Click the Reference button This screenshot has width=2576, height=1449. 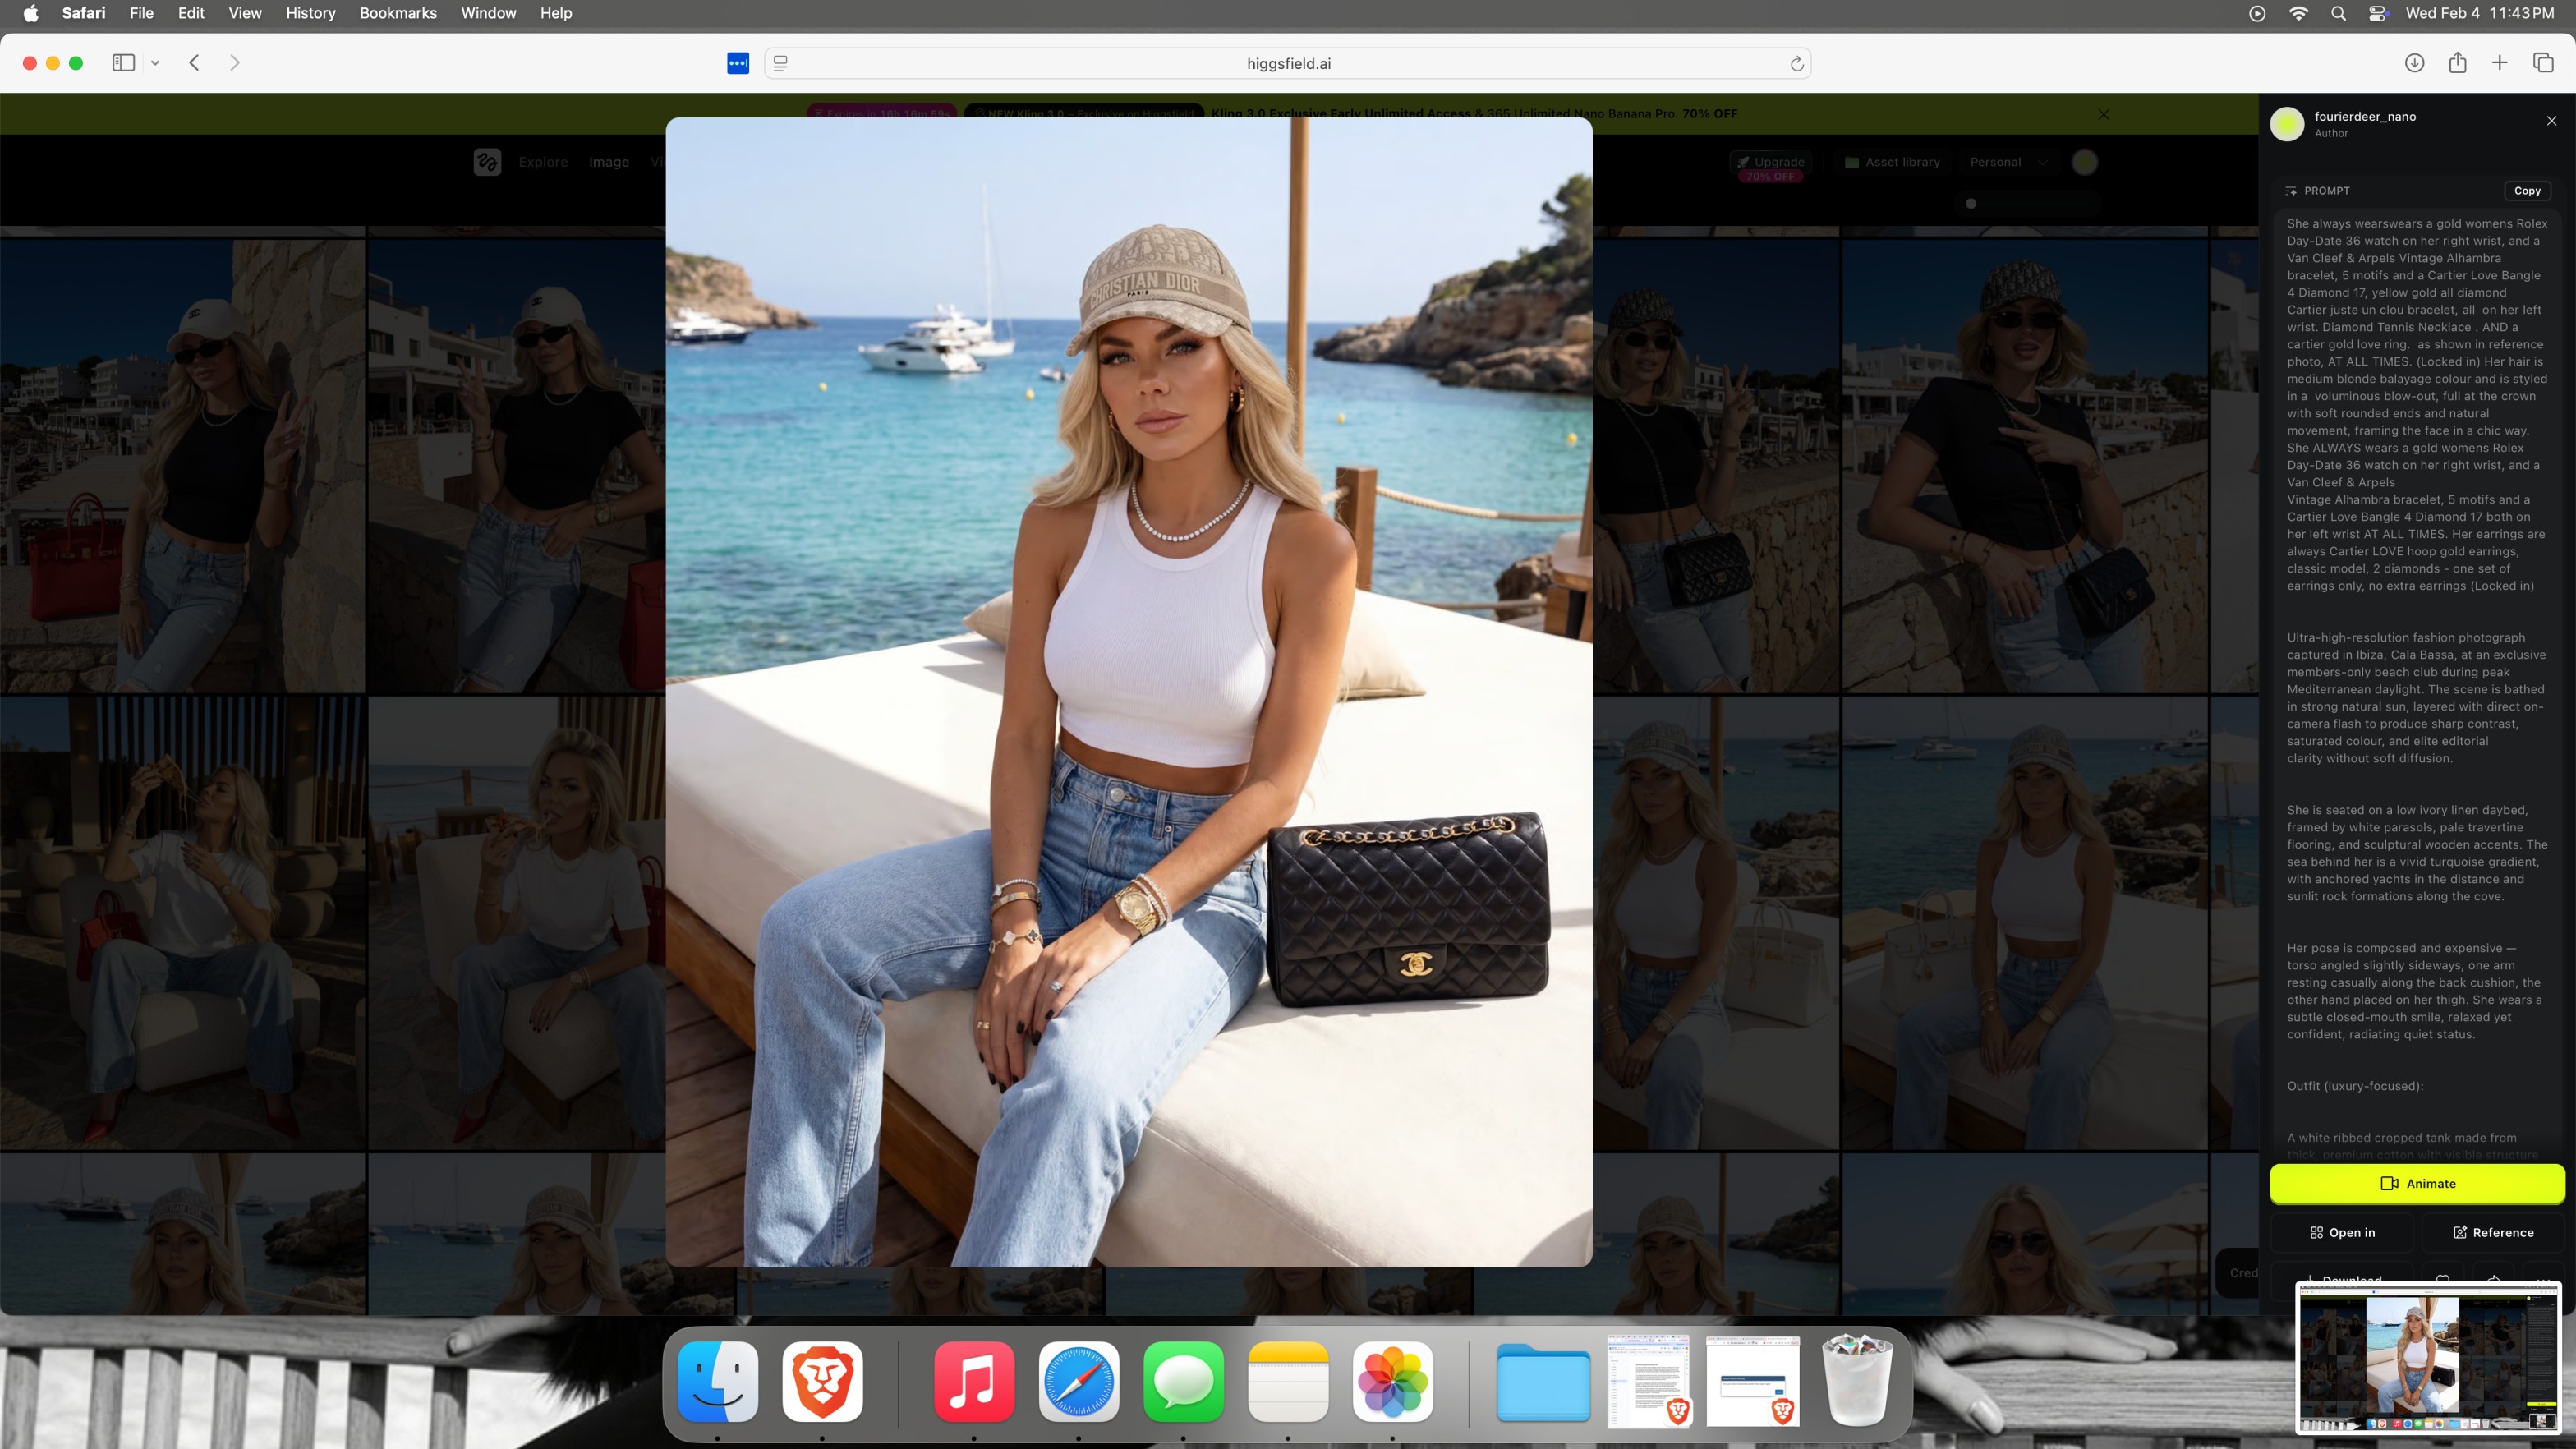pyautogui.click(x=2492, y=1232)
